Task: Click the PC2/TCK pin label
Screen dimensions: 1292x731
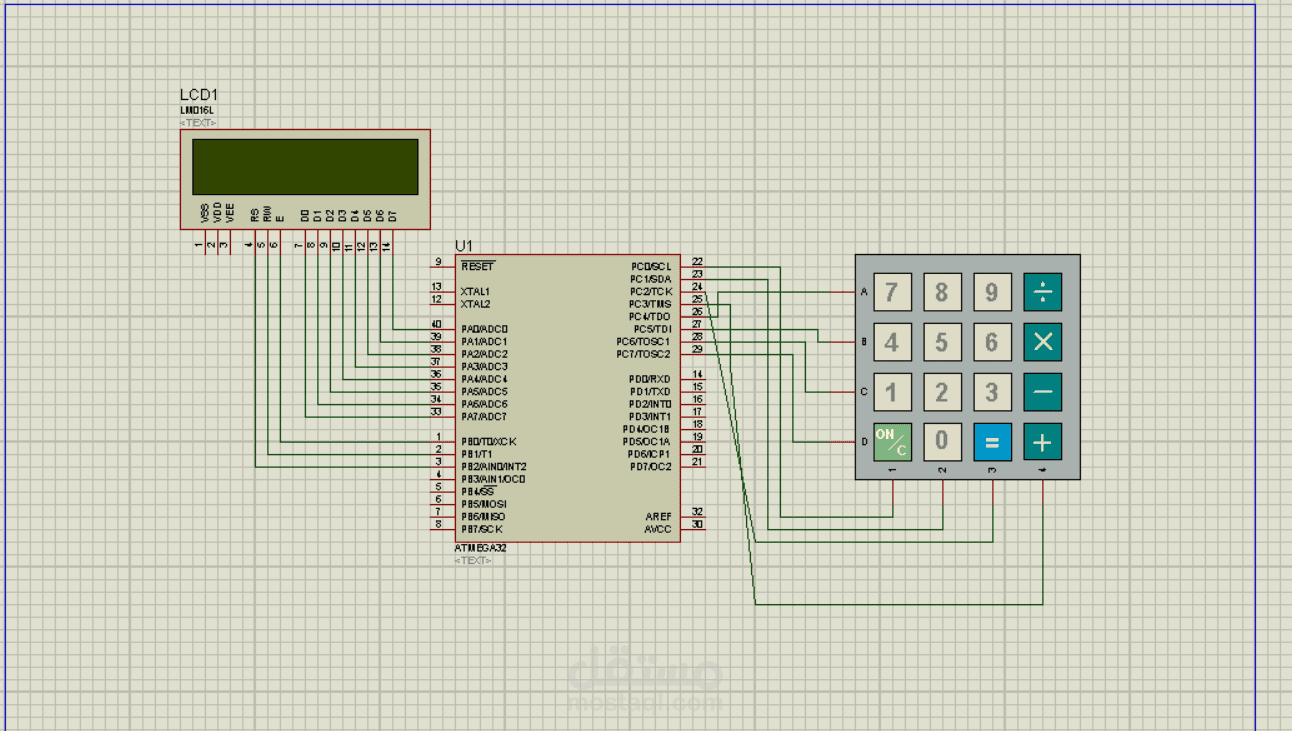Action: click(x=651, y=291)
